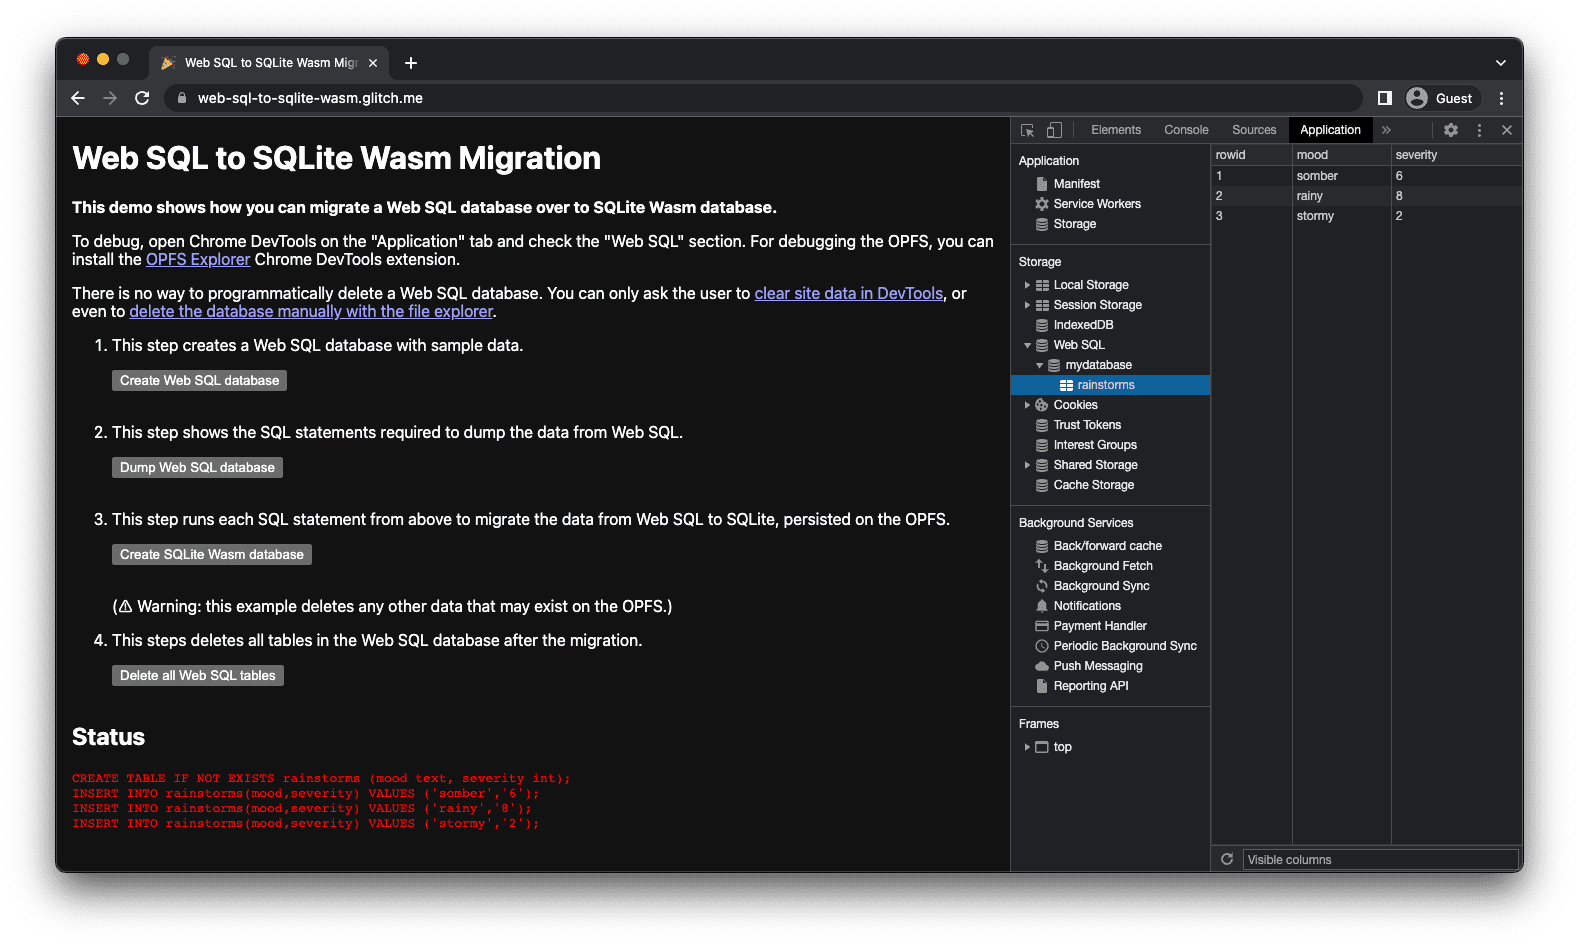Refresh the Web SQL table view
The width and height of the screenshot is (1579, 946).
[x=1227, y=859]
